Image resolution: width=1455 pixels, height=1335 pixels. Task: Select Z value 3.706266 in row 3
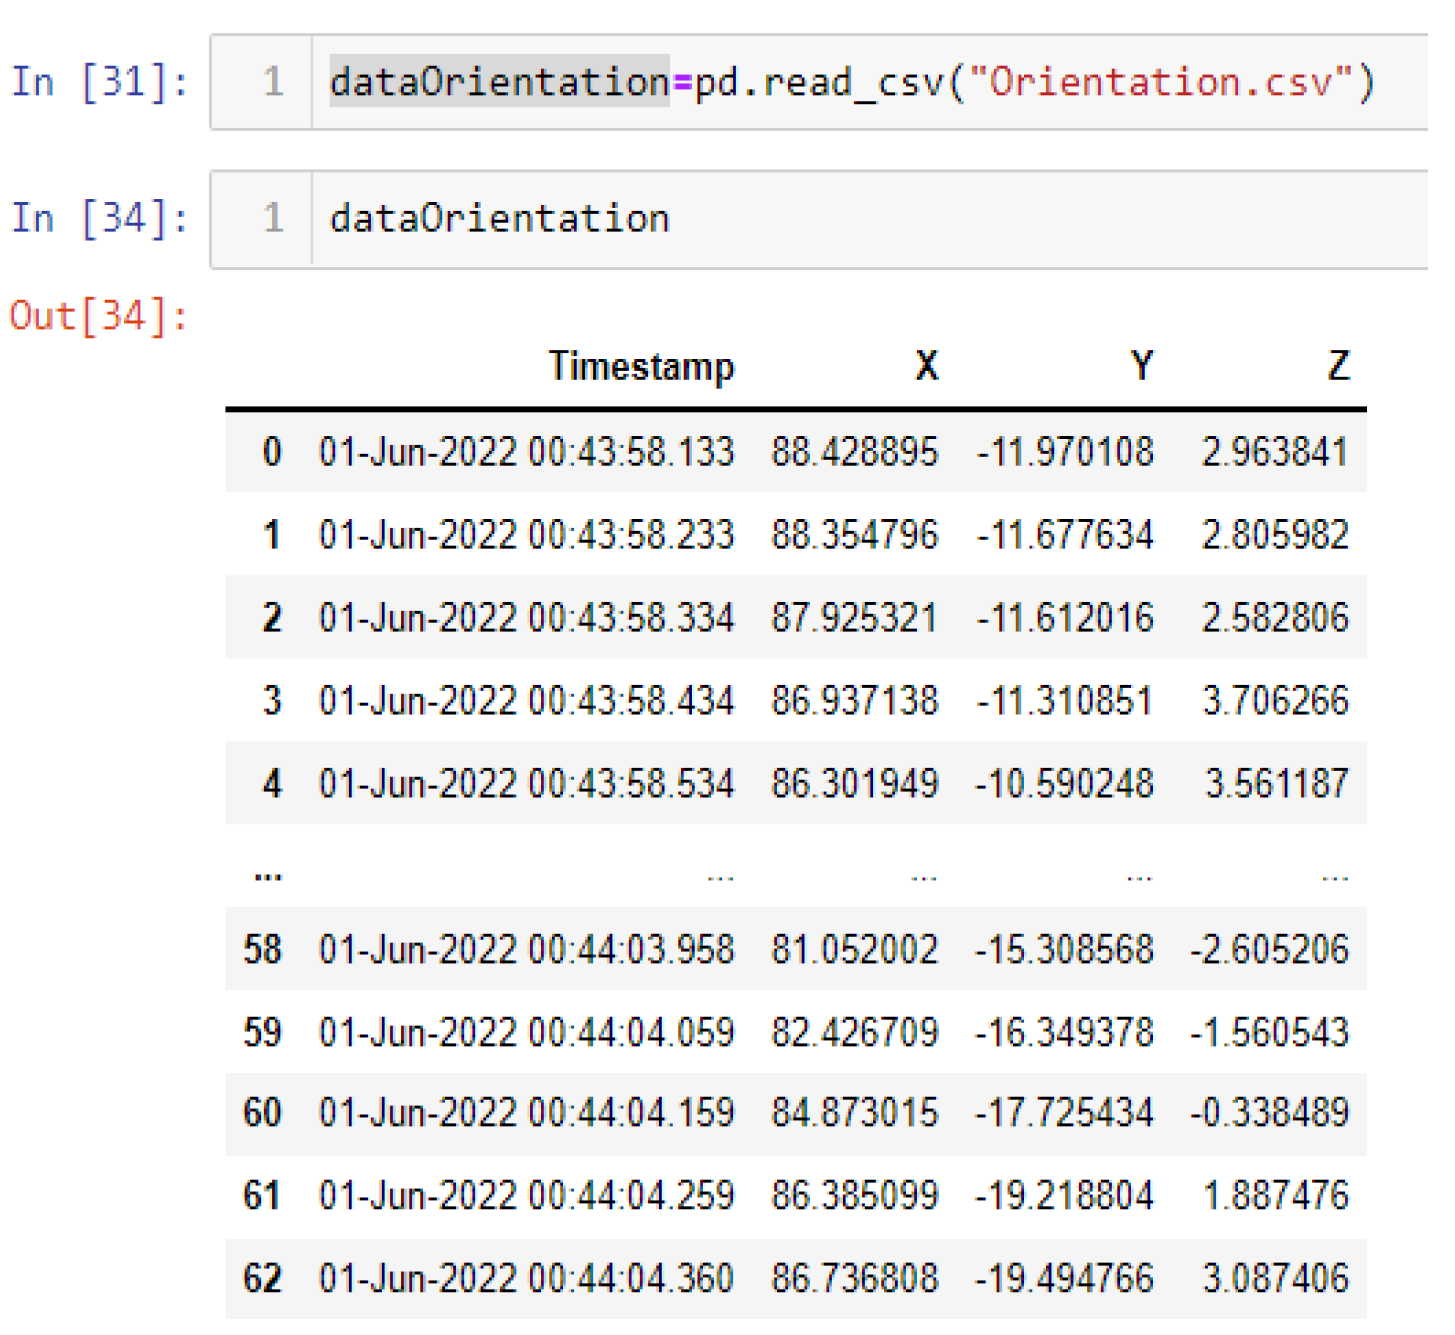coord(1275,701)
